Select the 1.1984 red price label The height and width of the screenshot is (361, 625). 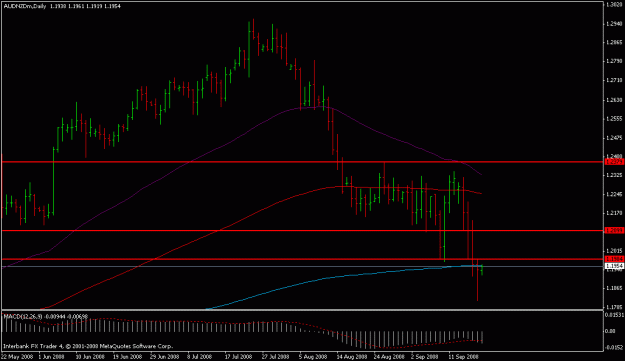[x=614, y=259]
